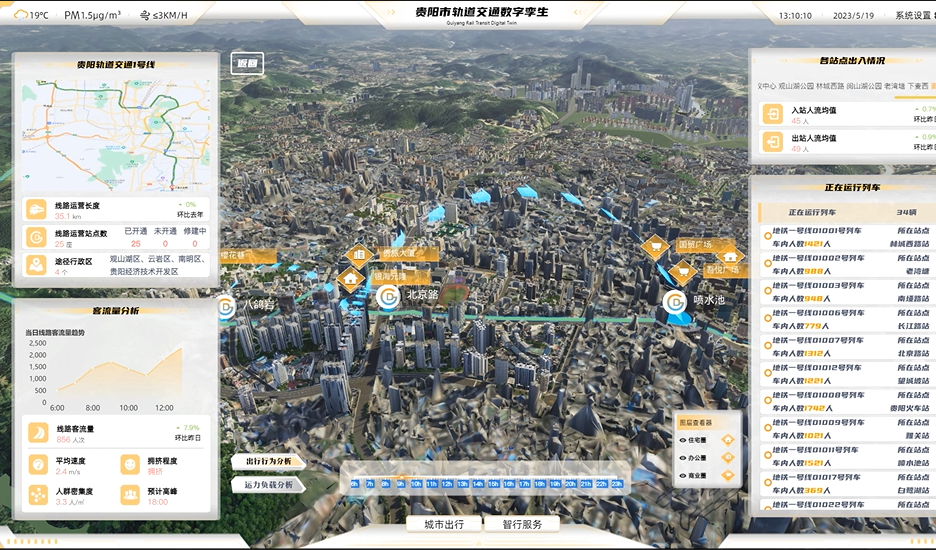The height and width of the screenshot is (550, 936).
Task: Select train 01001 in running trains list
Action: (840, 237)
